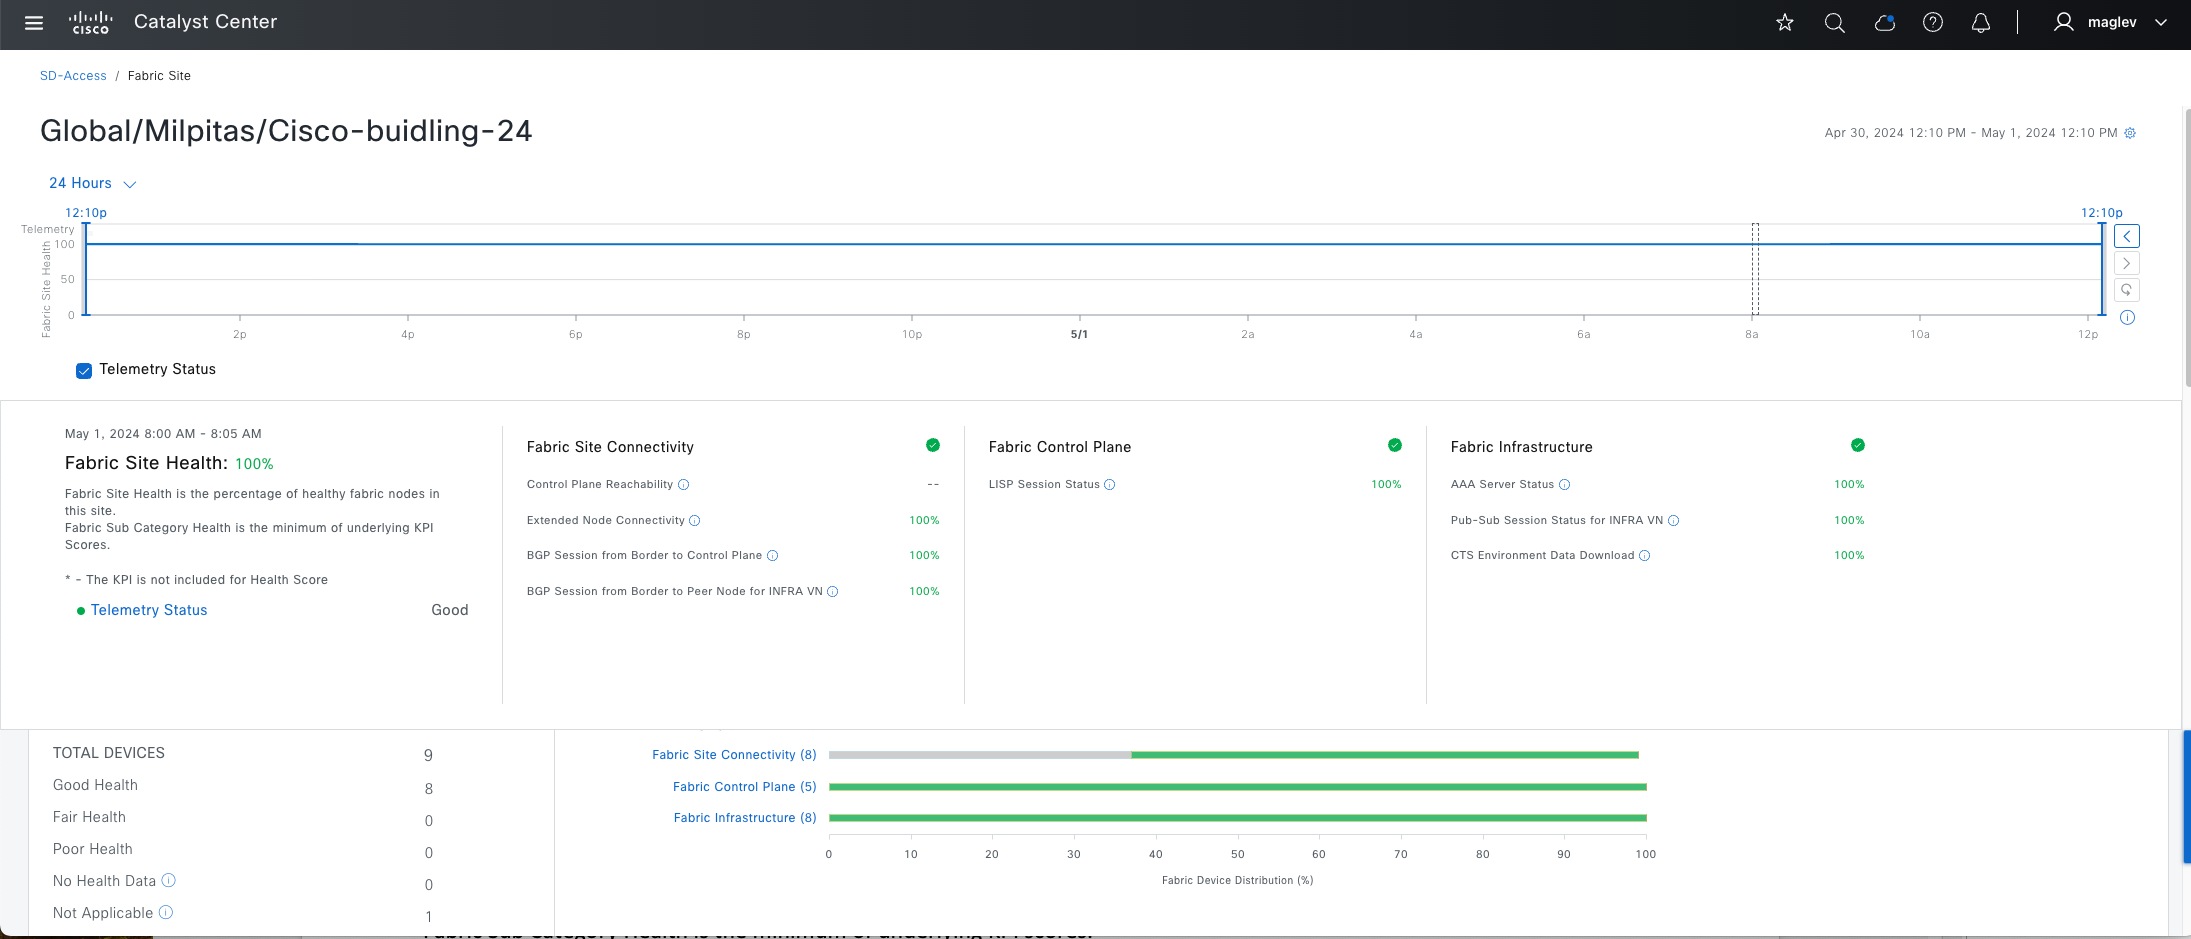Show info for AAA Server Status
Viewport: 2191px width, 939px height.
click(x=1565, y=485)
